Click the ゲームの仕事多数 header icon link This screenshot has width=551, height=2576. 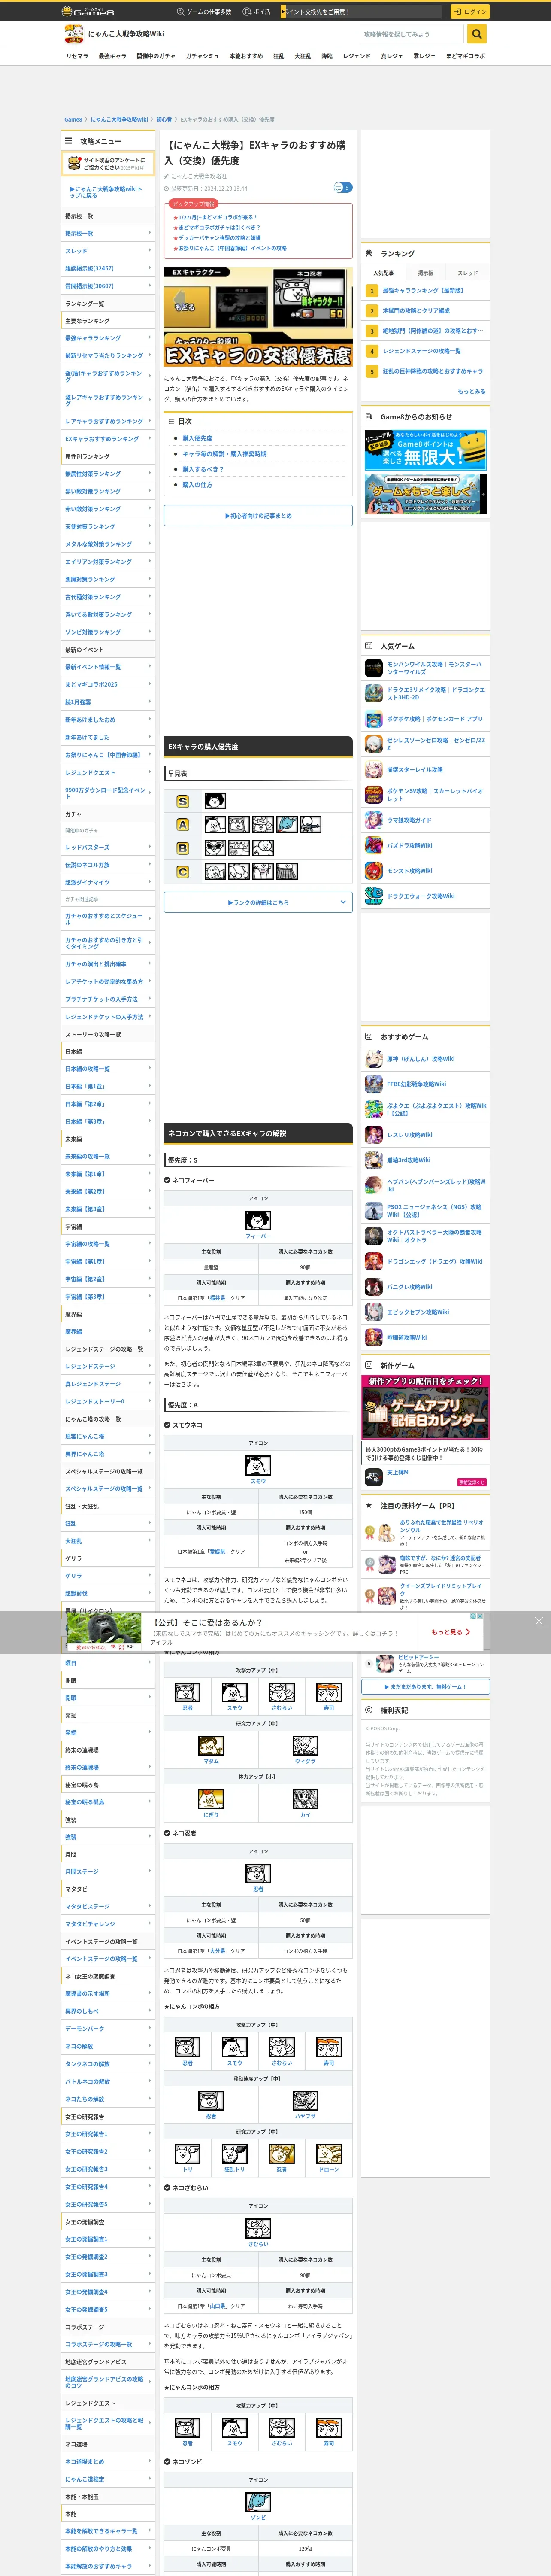204,12
